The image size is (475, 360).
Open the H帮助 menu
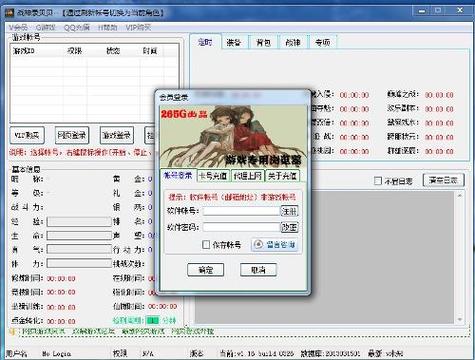click(x=107, y=27)
